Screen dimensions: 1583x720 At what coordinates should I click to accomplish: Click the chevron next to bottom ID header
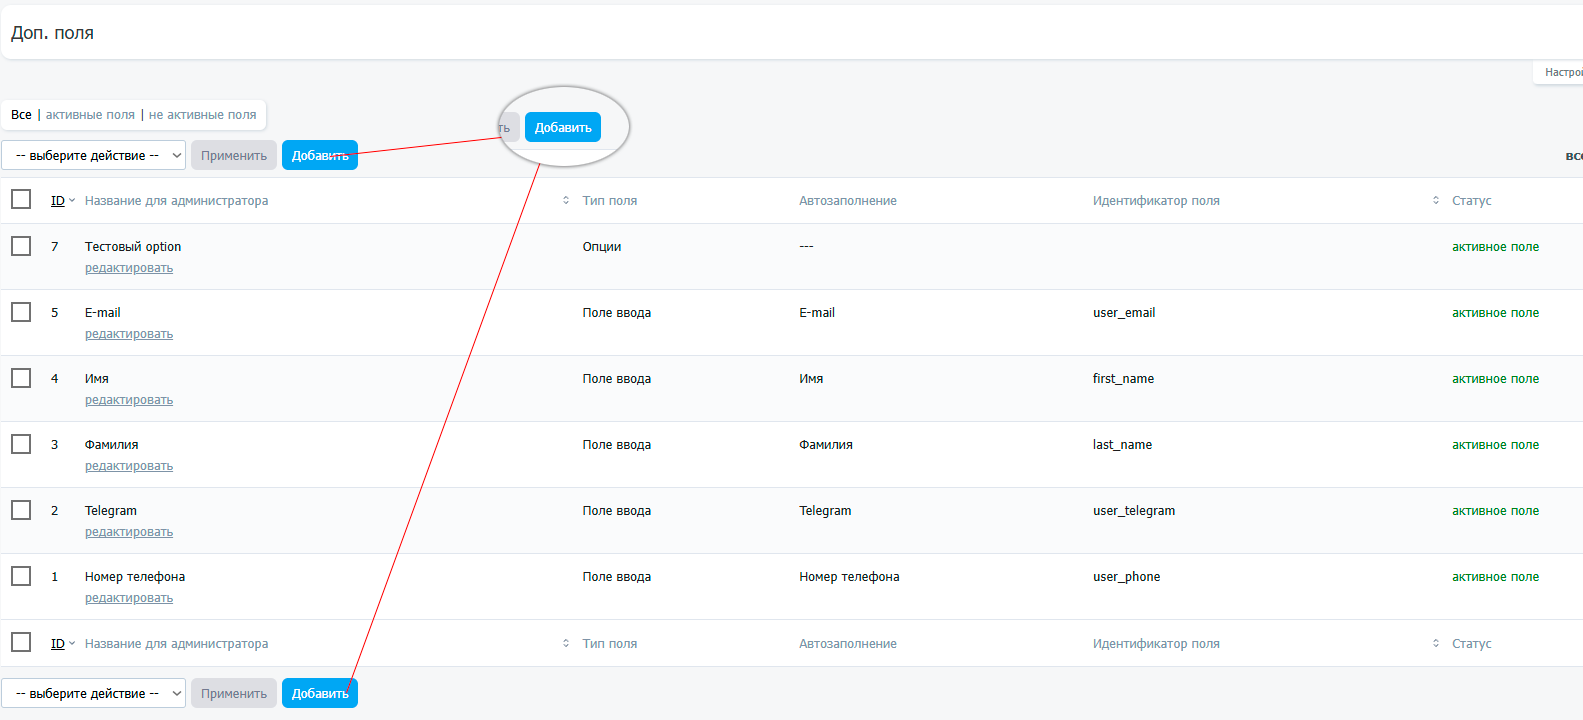(72, 644)
